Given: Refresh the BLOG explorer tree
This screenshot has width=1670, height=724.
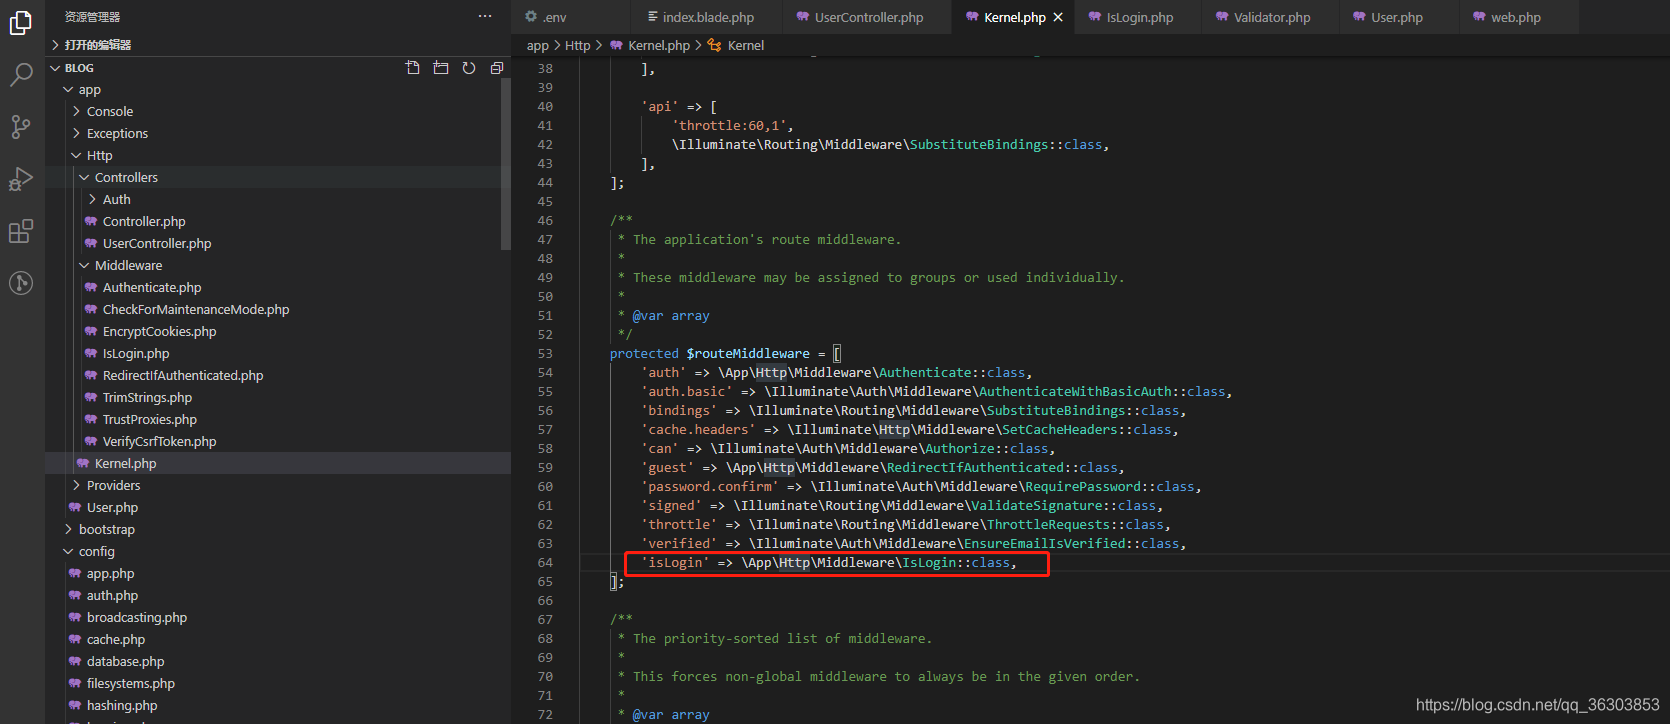Looking at the screenshot, I should 469,68.
